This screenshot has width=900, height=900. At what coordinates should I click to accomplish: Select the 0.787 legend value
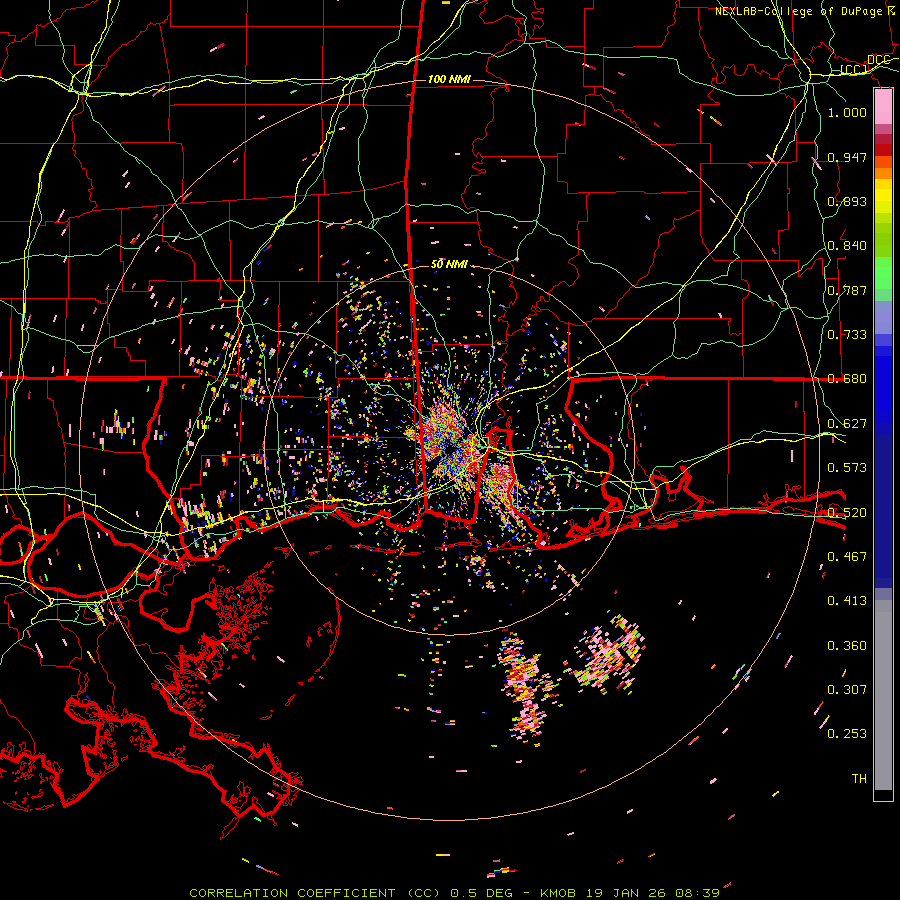tap(847, 290)
